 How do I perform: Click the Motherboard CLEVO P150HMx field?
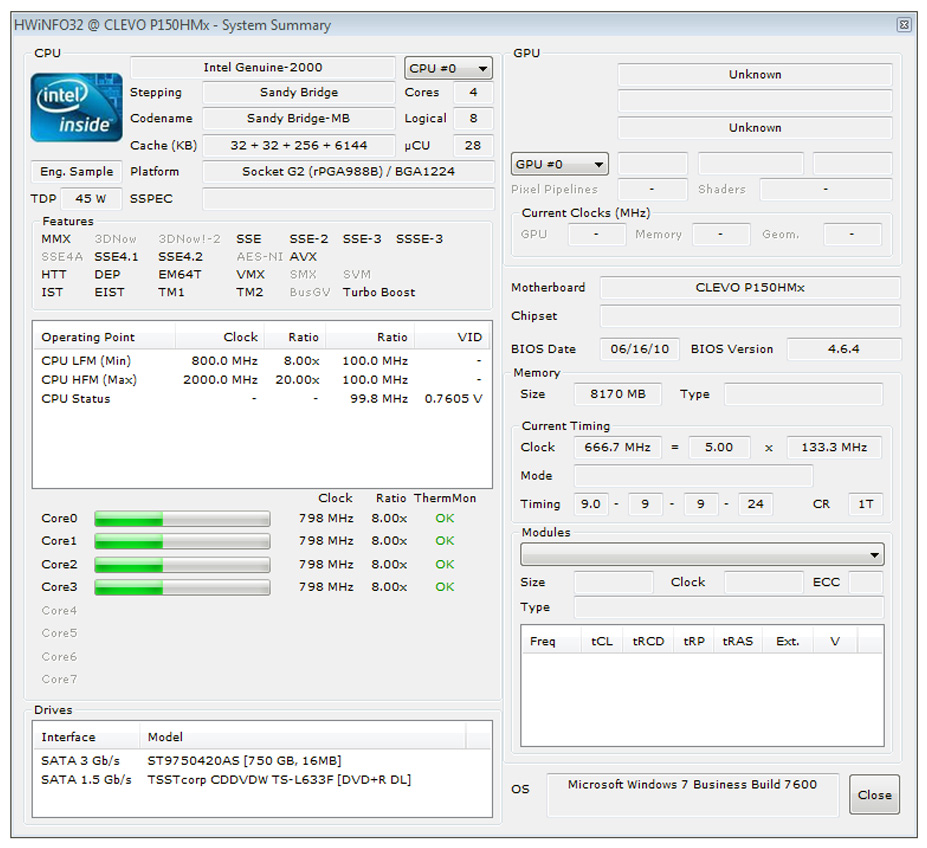pyautogui.click(x=749, y=288)
